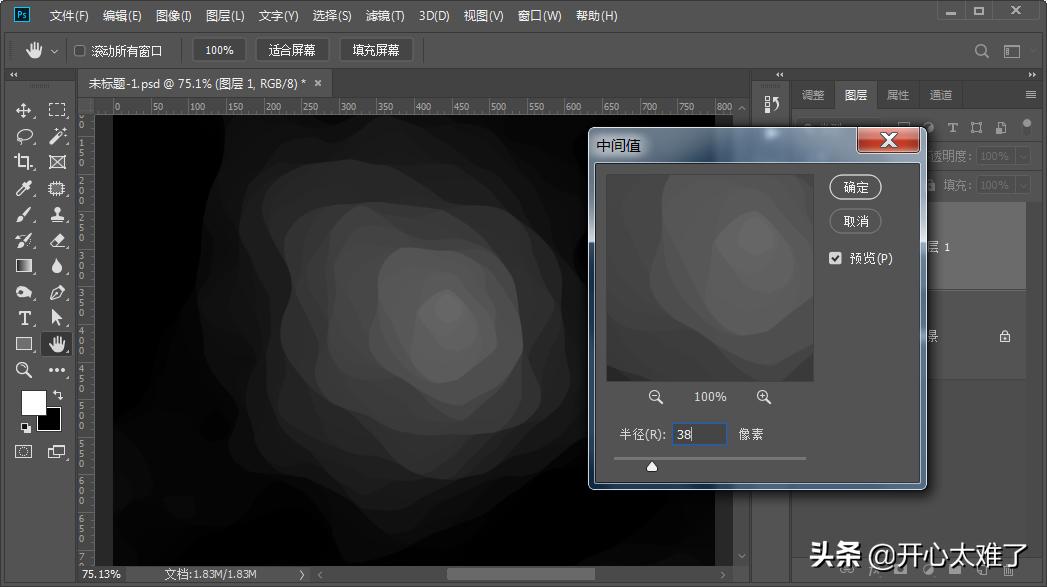Select the Move tool
Screen dimensions: 1047x587
[x=24, y=110]
